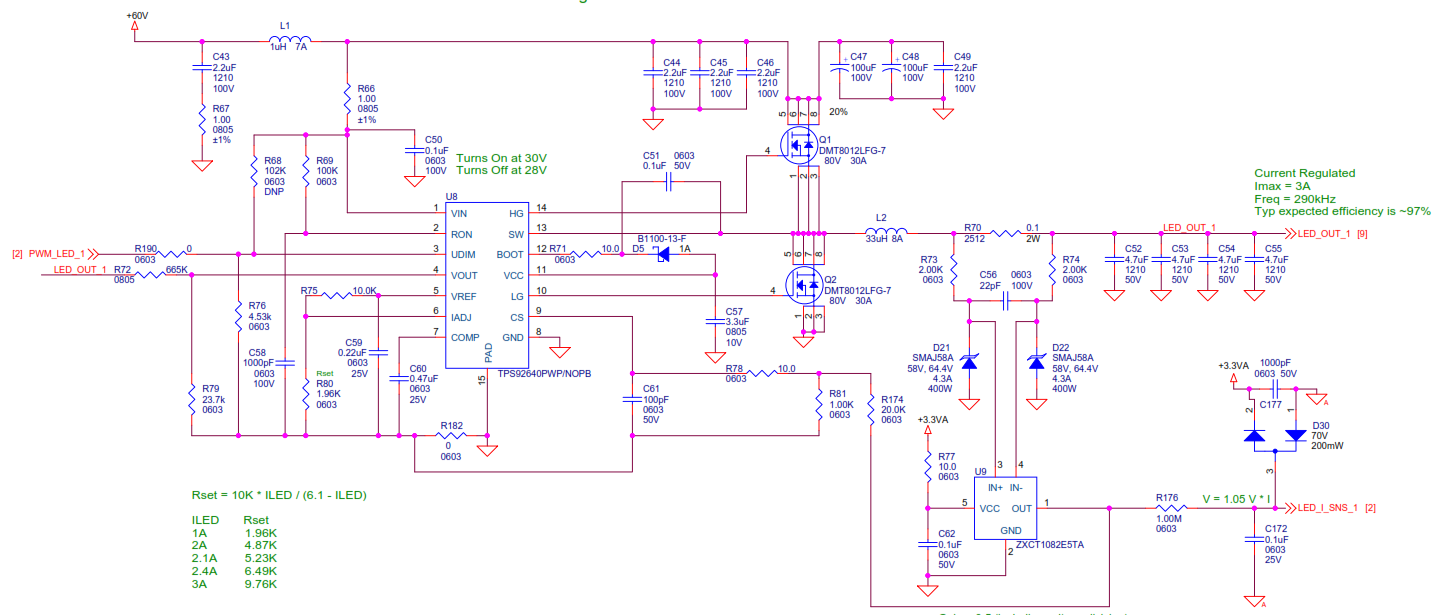Select the L2 33uH inductor symbol
The width and height of the screenshot is (1449, 615).
(884, 231)
